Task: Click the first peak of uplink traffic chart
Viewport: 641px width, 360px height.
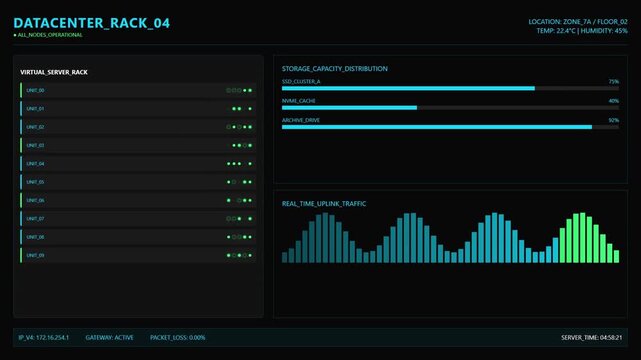Action: click(325, 237)
